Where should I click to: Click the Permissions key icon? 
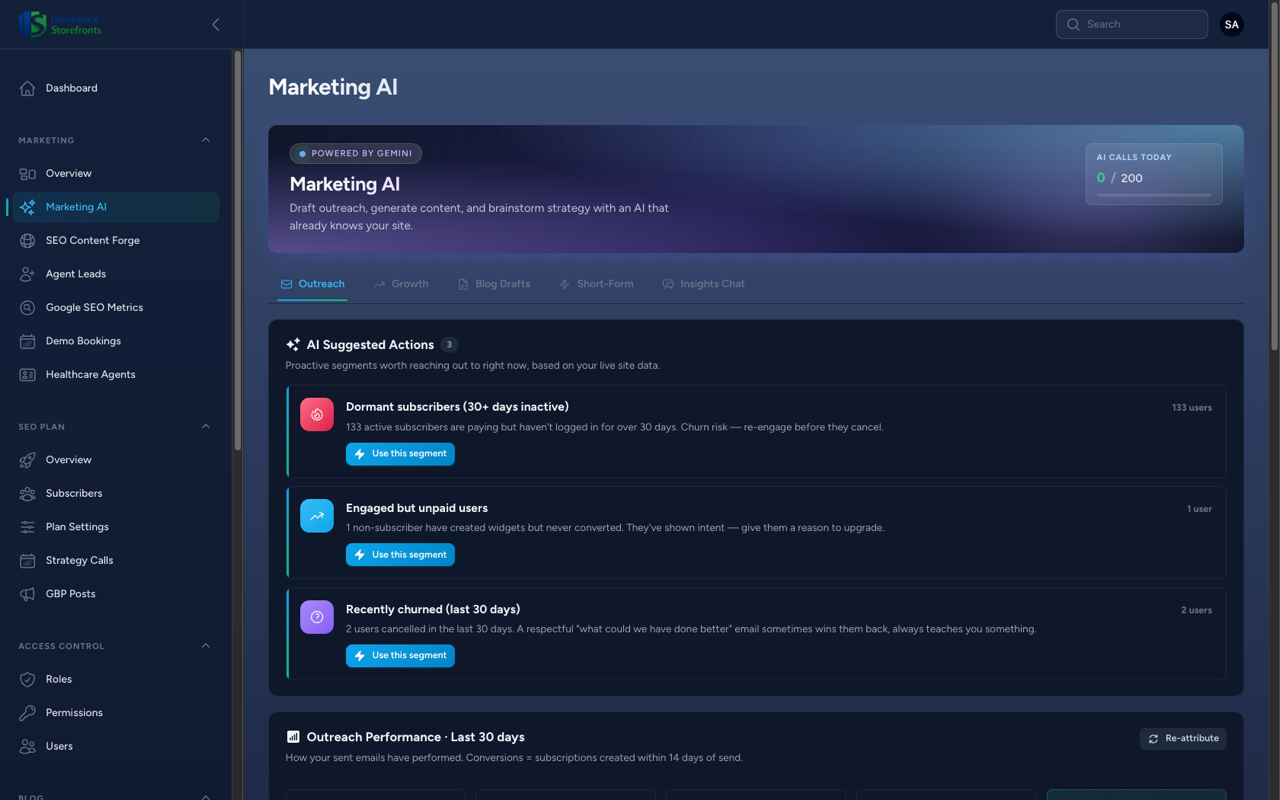(x=27, y=713)
